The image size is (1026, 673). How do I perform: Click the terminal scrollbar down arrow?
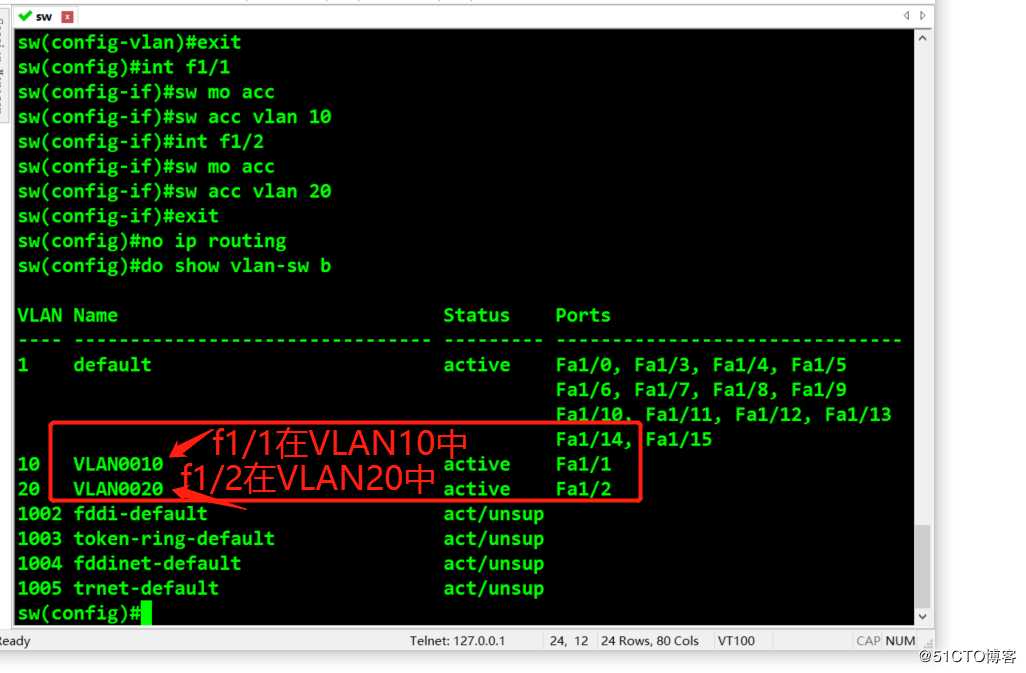(x=922, y=616)
